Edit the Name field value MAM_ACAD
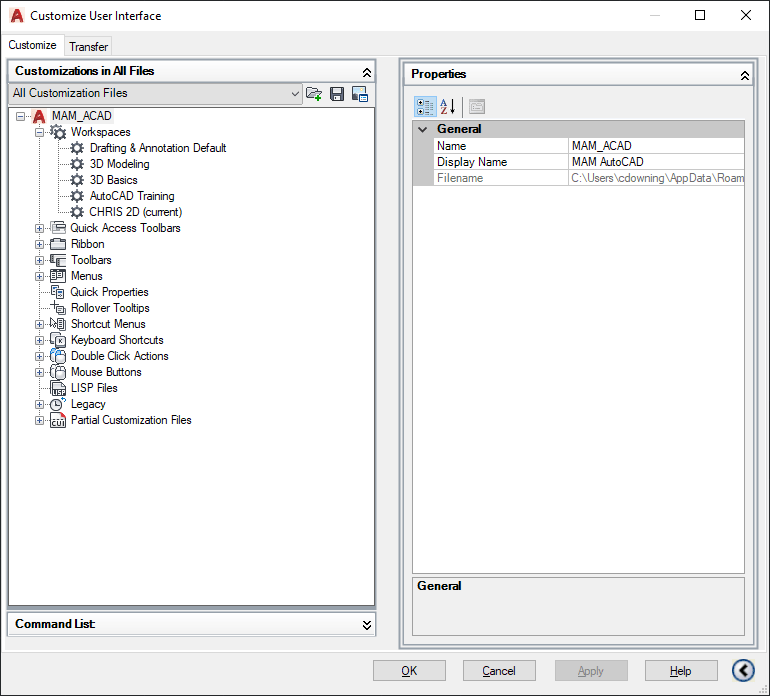Image resolution: width=770 pixels, height=696 pixels. point(657,146)
